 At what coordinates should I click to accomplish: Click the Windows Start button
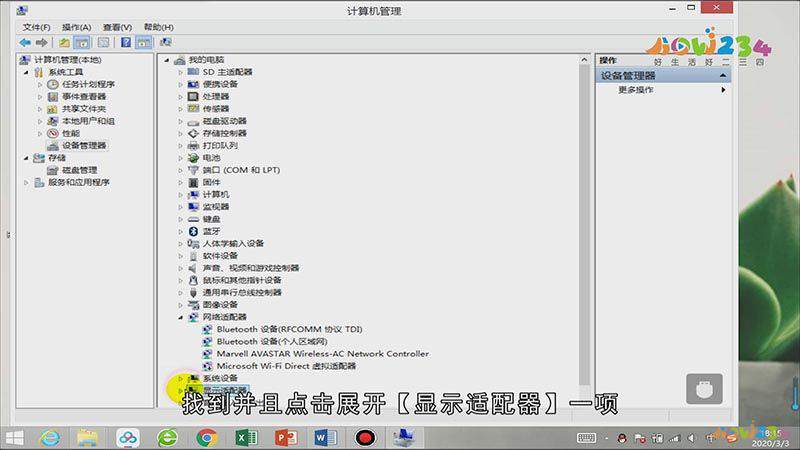(14, 438)
